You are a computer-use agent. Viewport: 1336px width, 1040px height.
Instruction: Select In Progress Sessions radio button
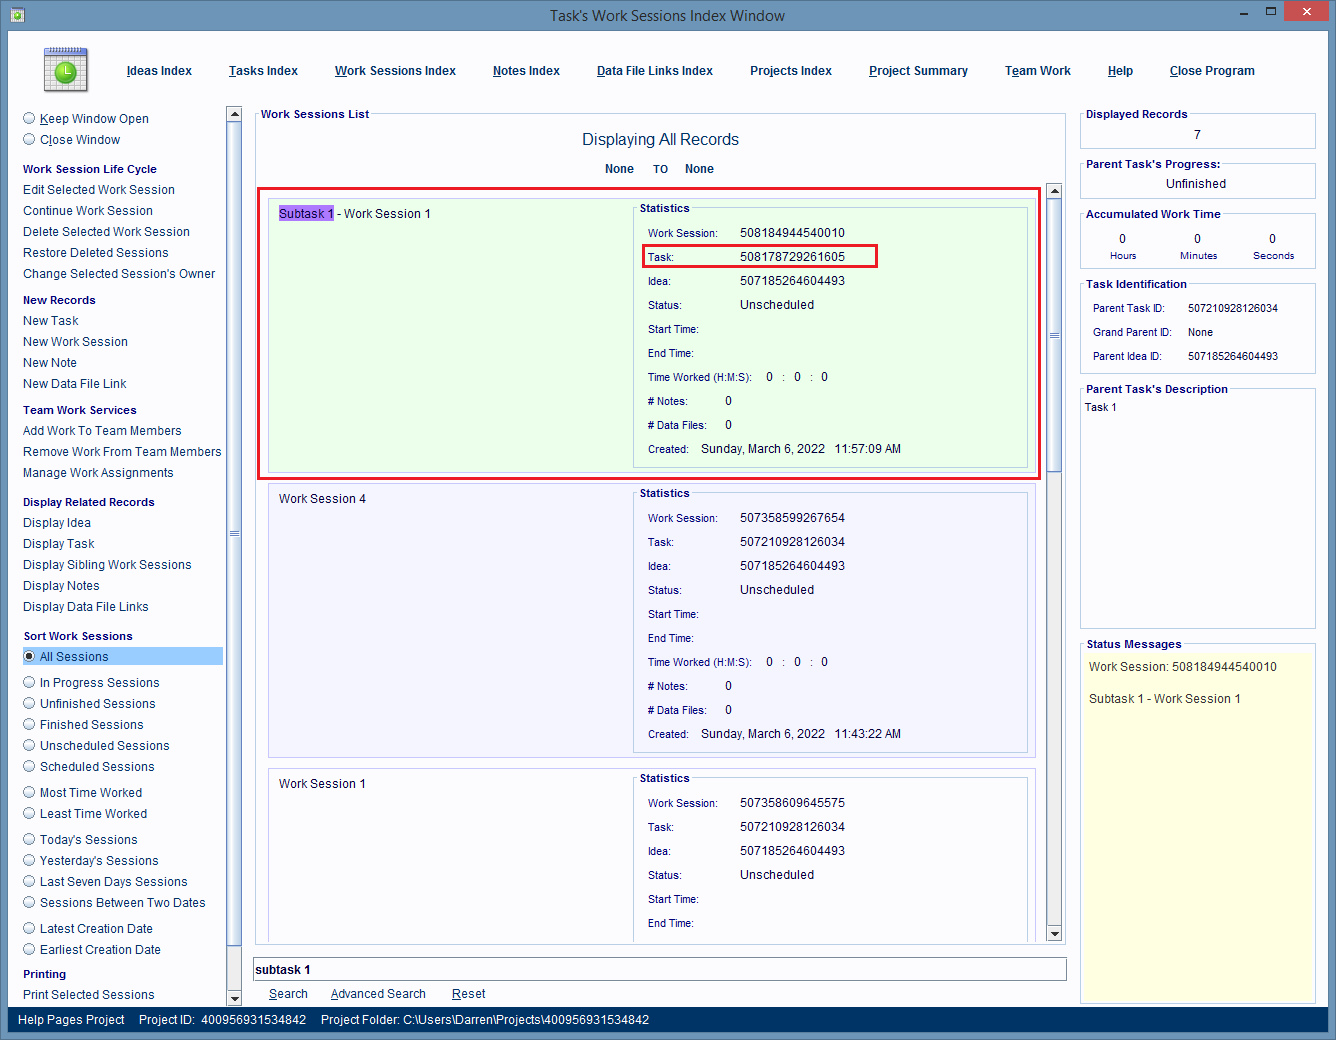29,682
